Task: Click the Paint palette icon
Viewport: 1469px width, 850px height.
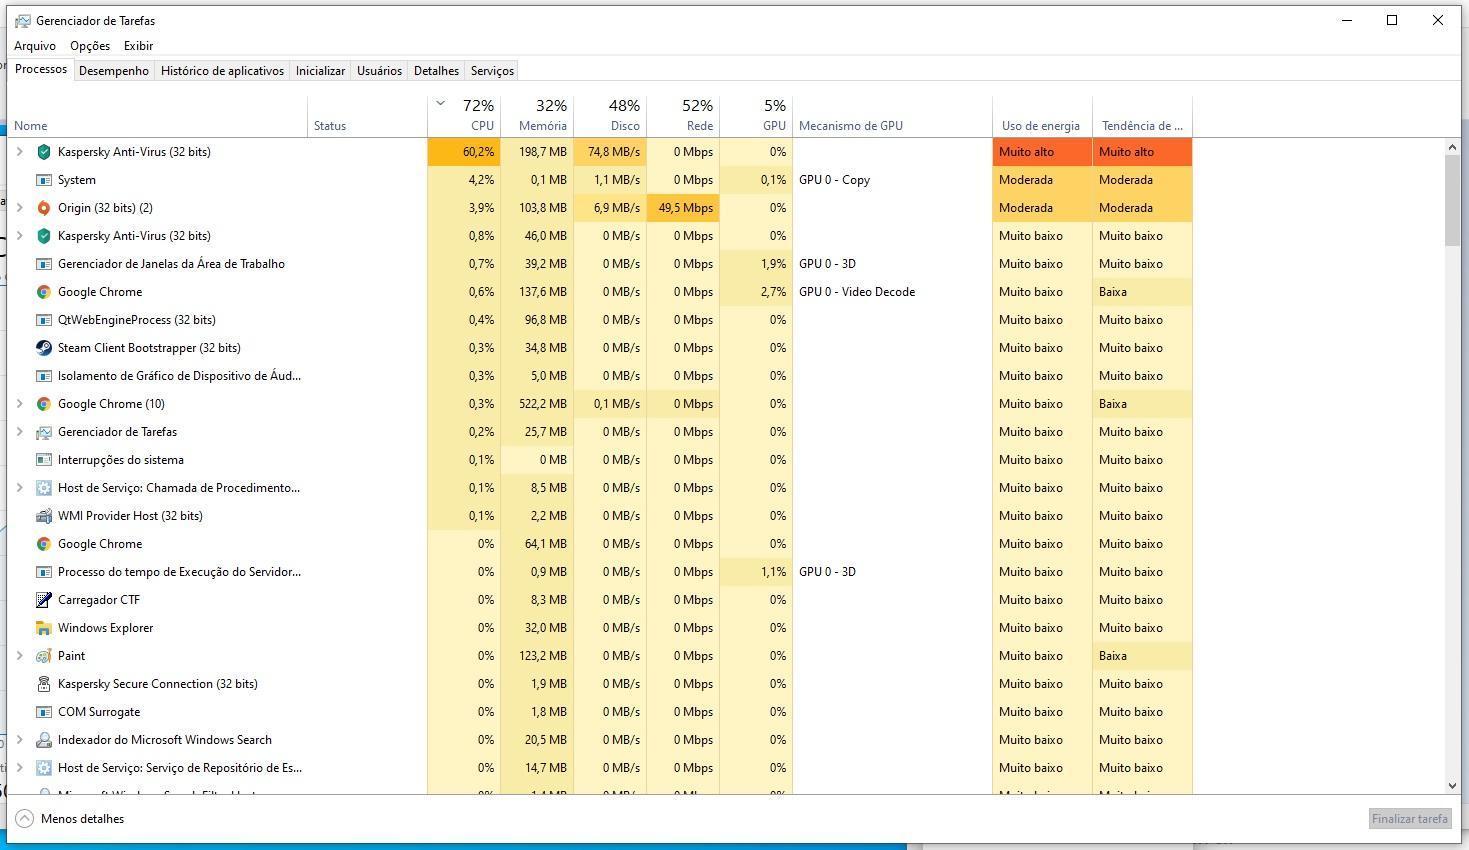Action: (43, 656)
